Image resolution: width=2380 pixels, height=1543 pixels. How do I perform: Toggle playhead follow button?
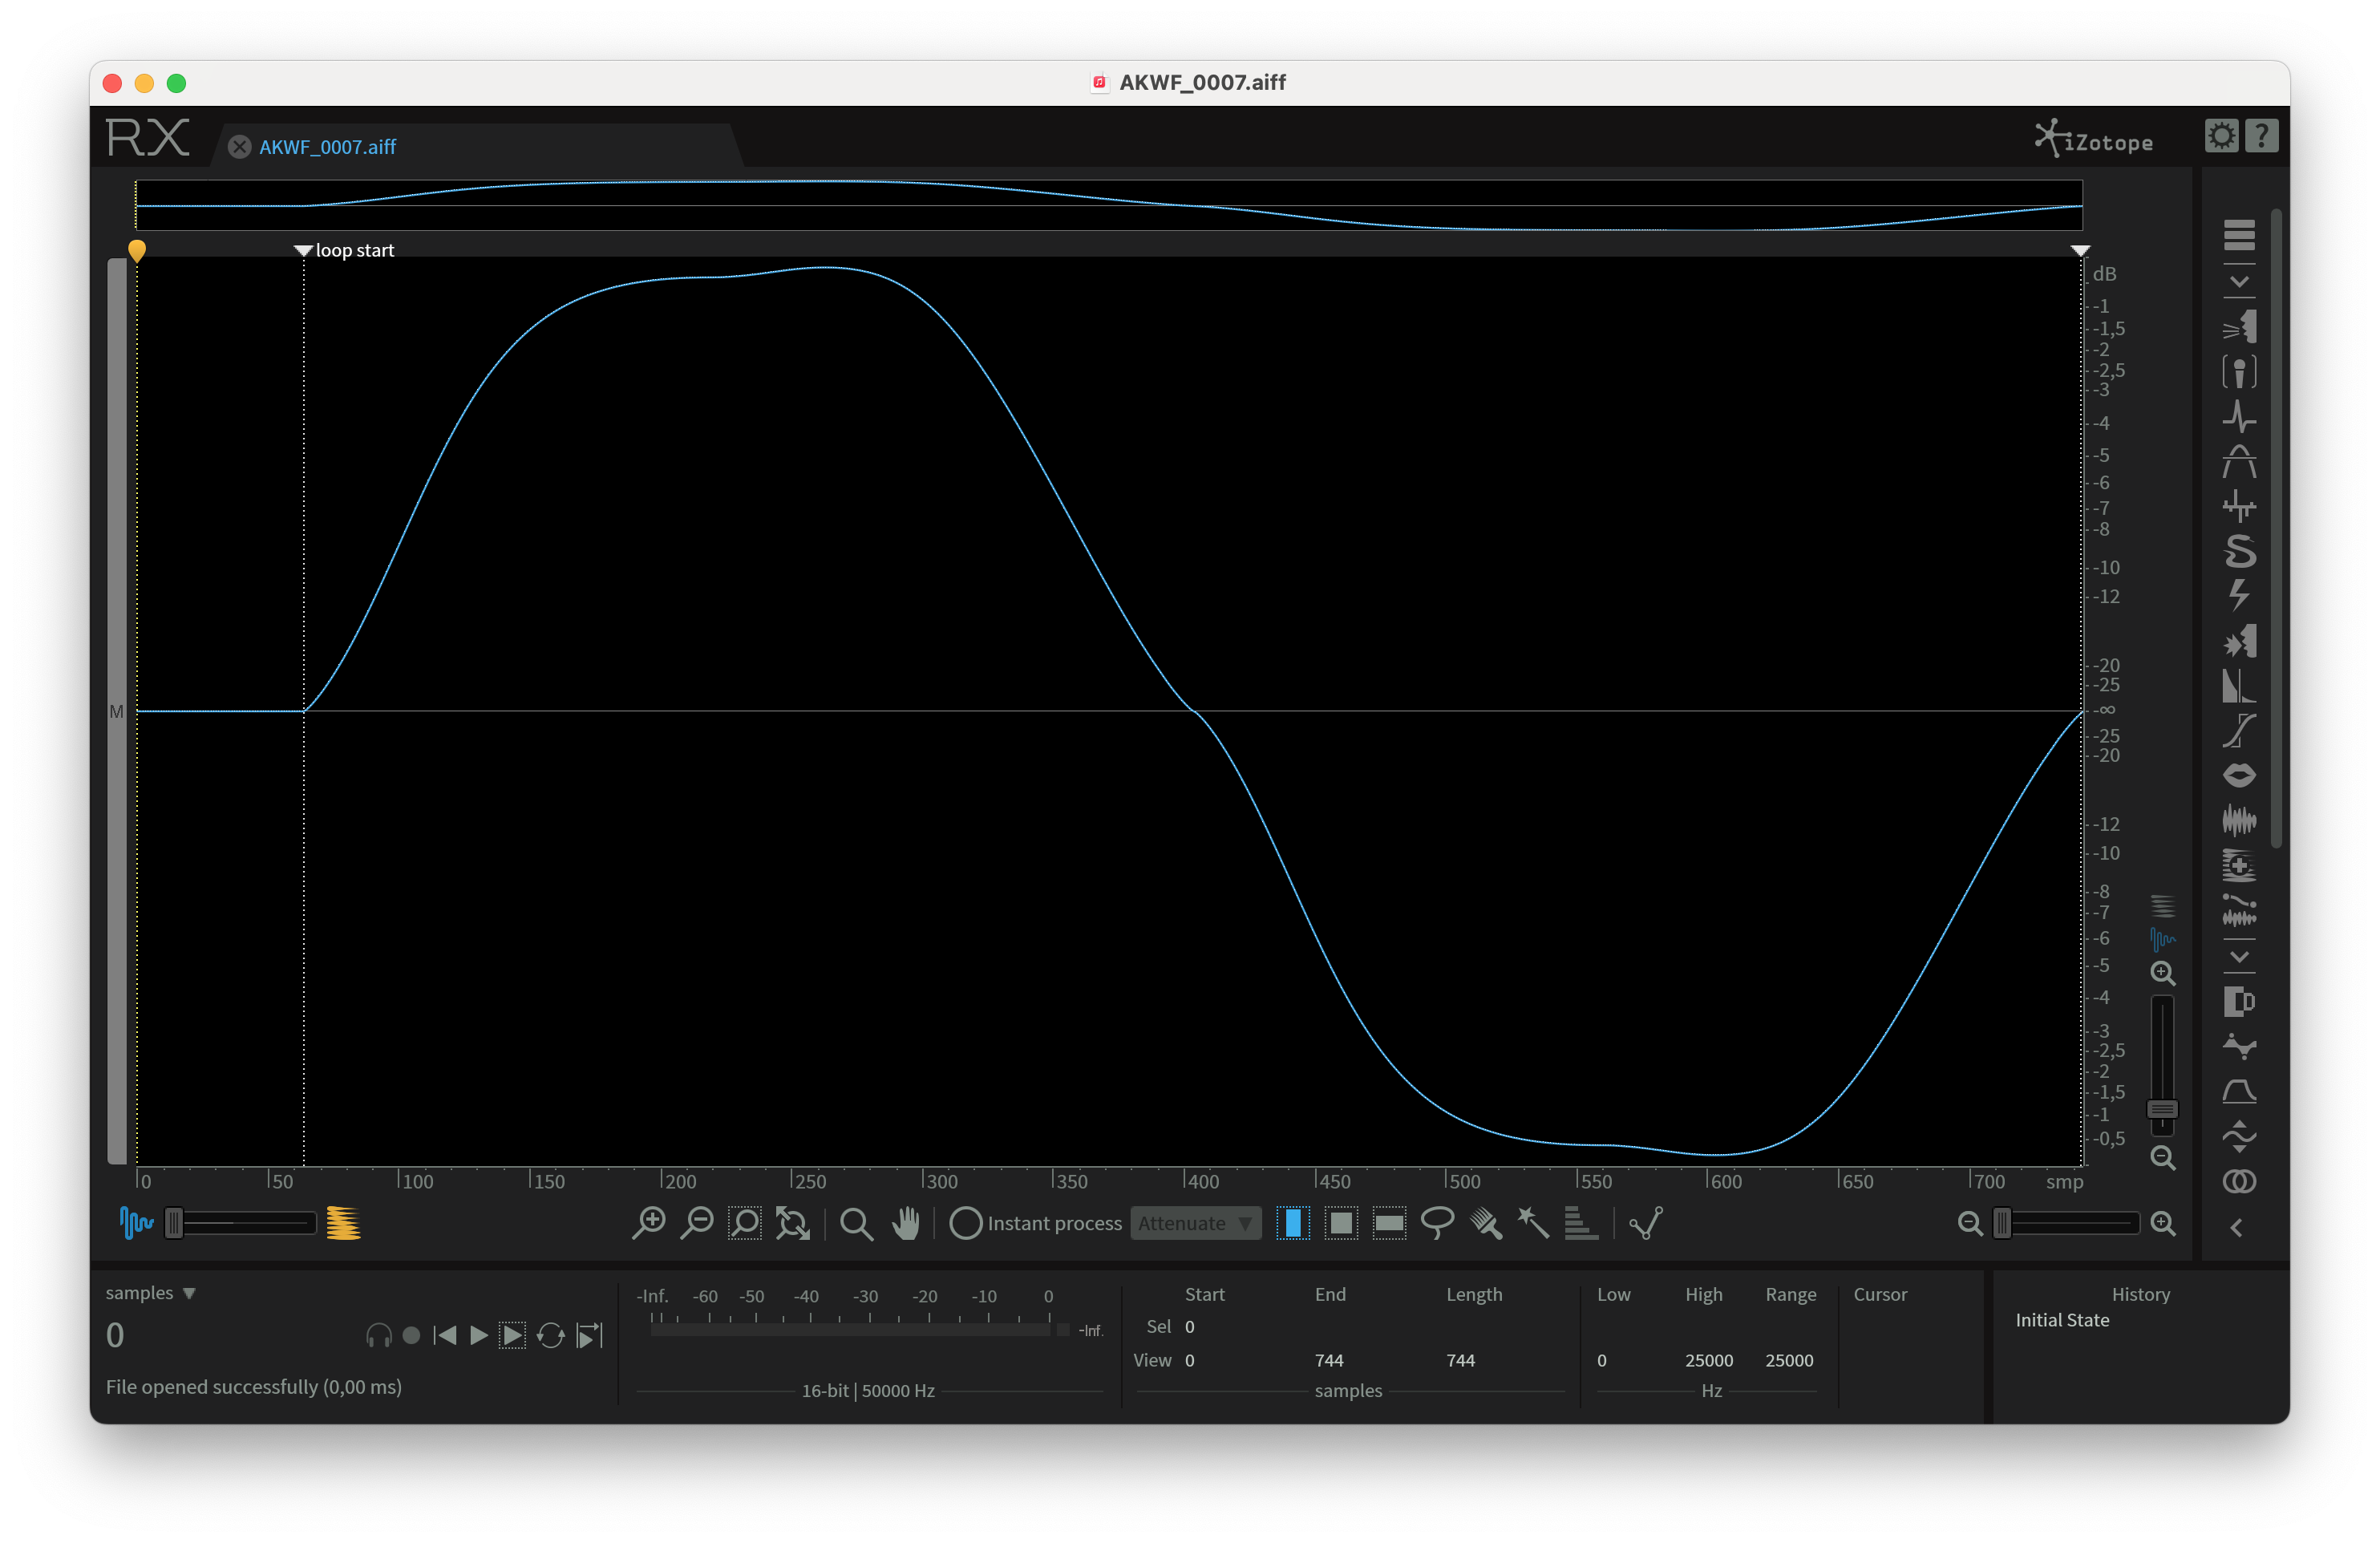click(590, 1335)
